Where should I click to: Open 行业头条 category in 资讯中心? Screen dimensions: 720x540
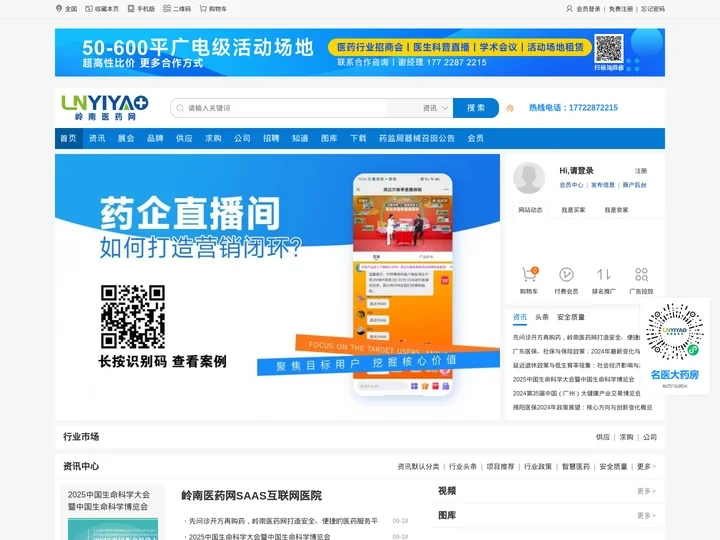click(463, 467)
